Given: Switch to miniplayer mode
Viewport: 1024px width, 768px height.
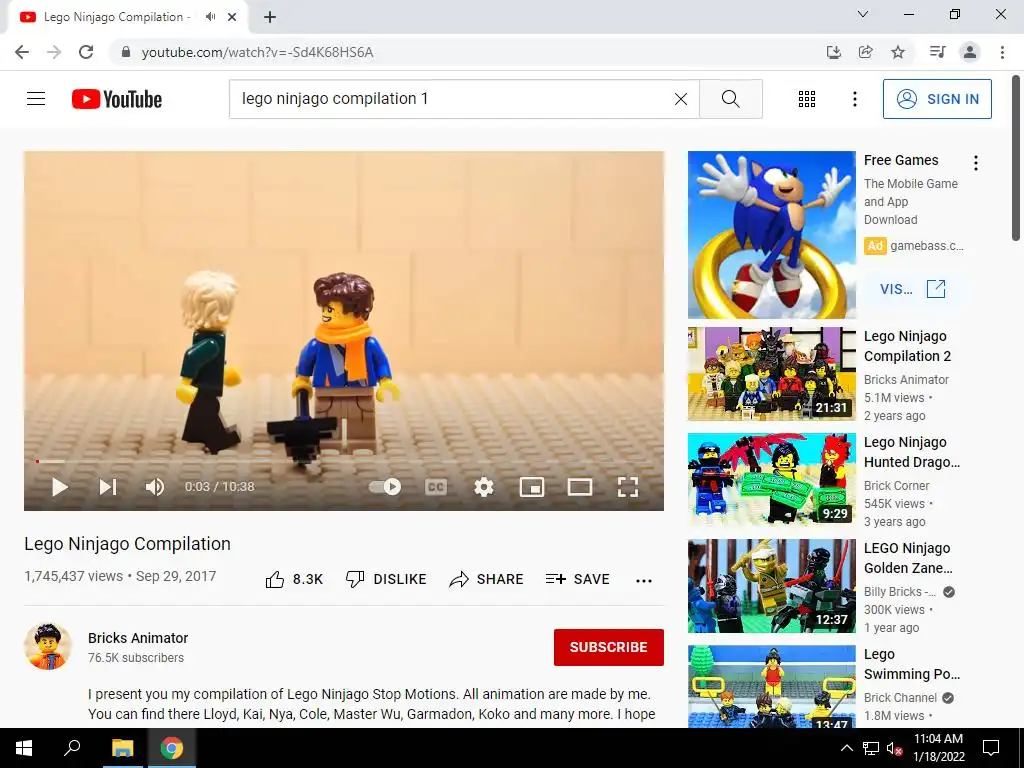Looking at the screenshot, I should tap(532, 487).
